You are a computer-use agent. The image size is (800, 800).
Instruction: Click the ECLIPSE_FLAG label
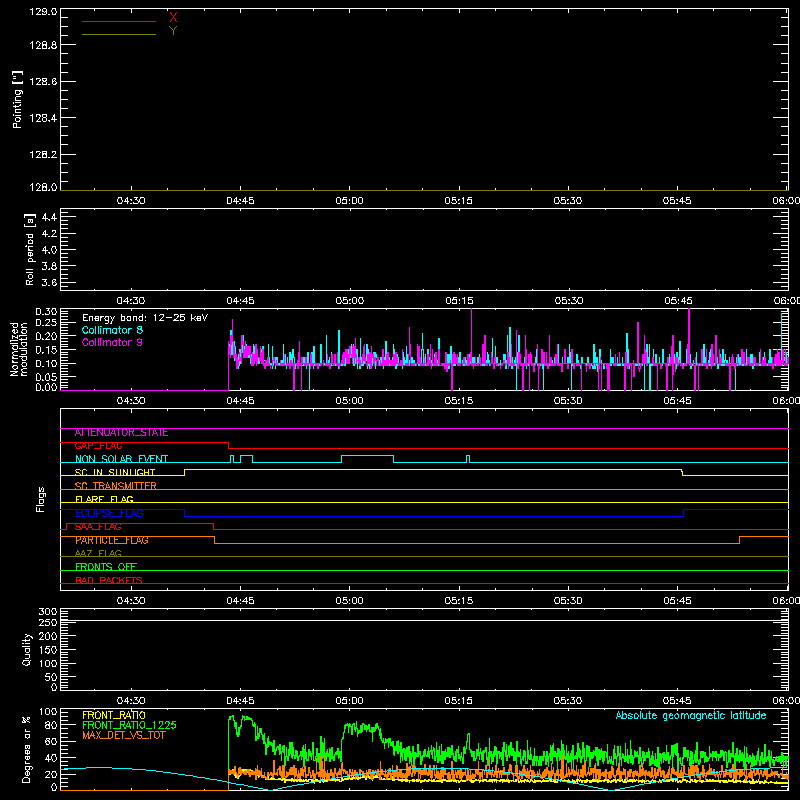109,513
